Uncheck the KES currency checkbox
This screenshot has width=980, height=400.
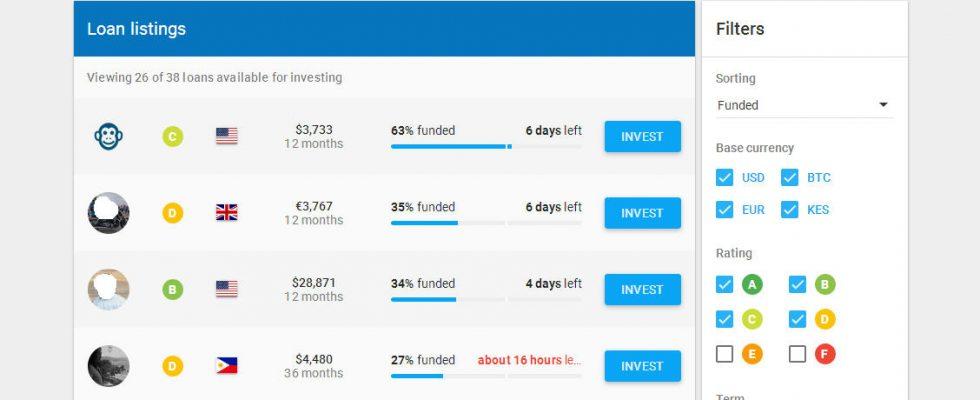click(789, 209)
